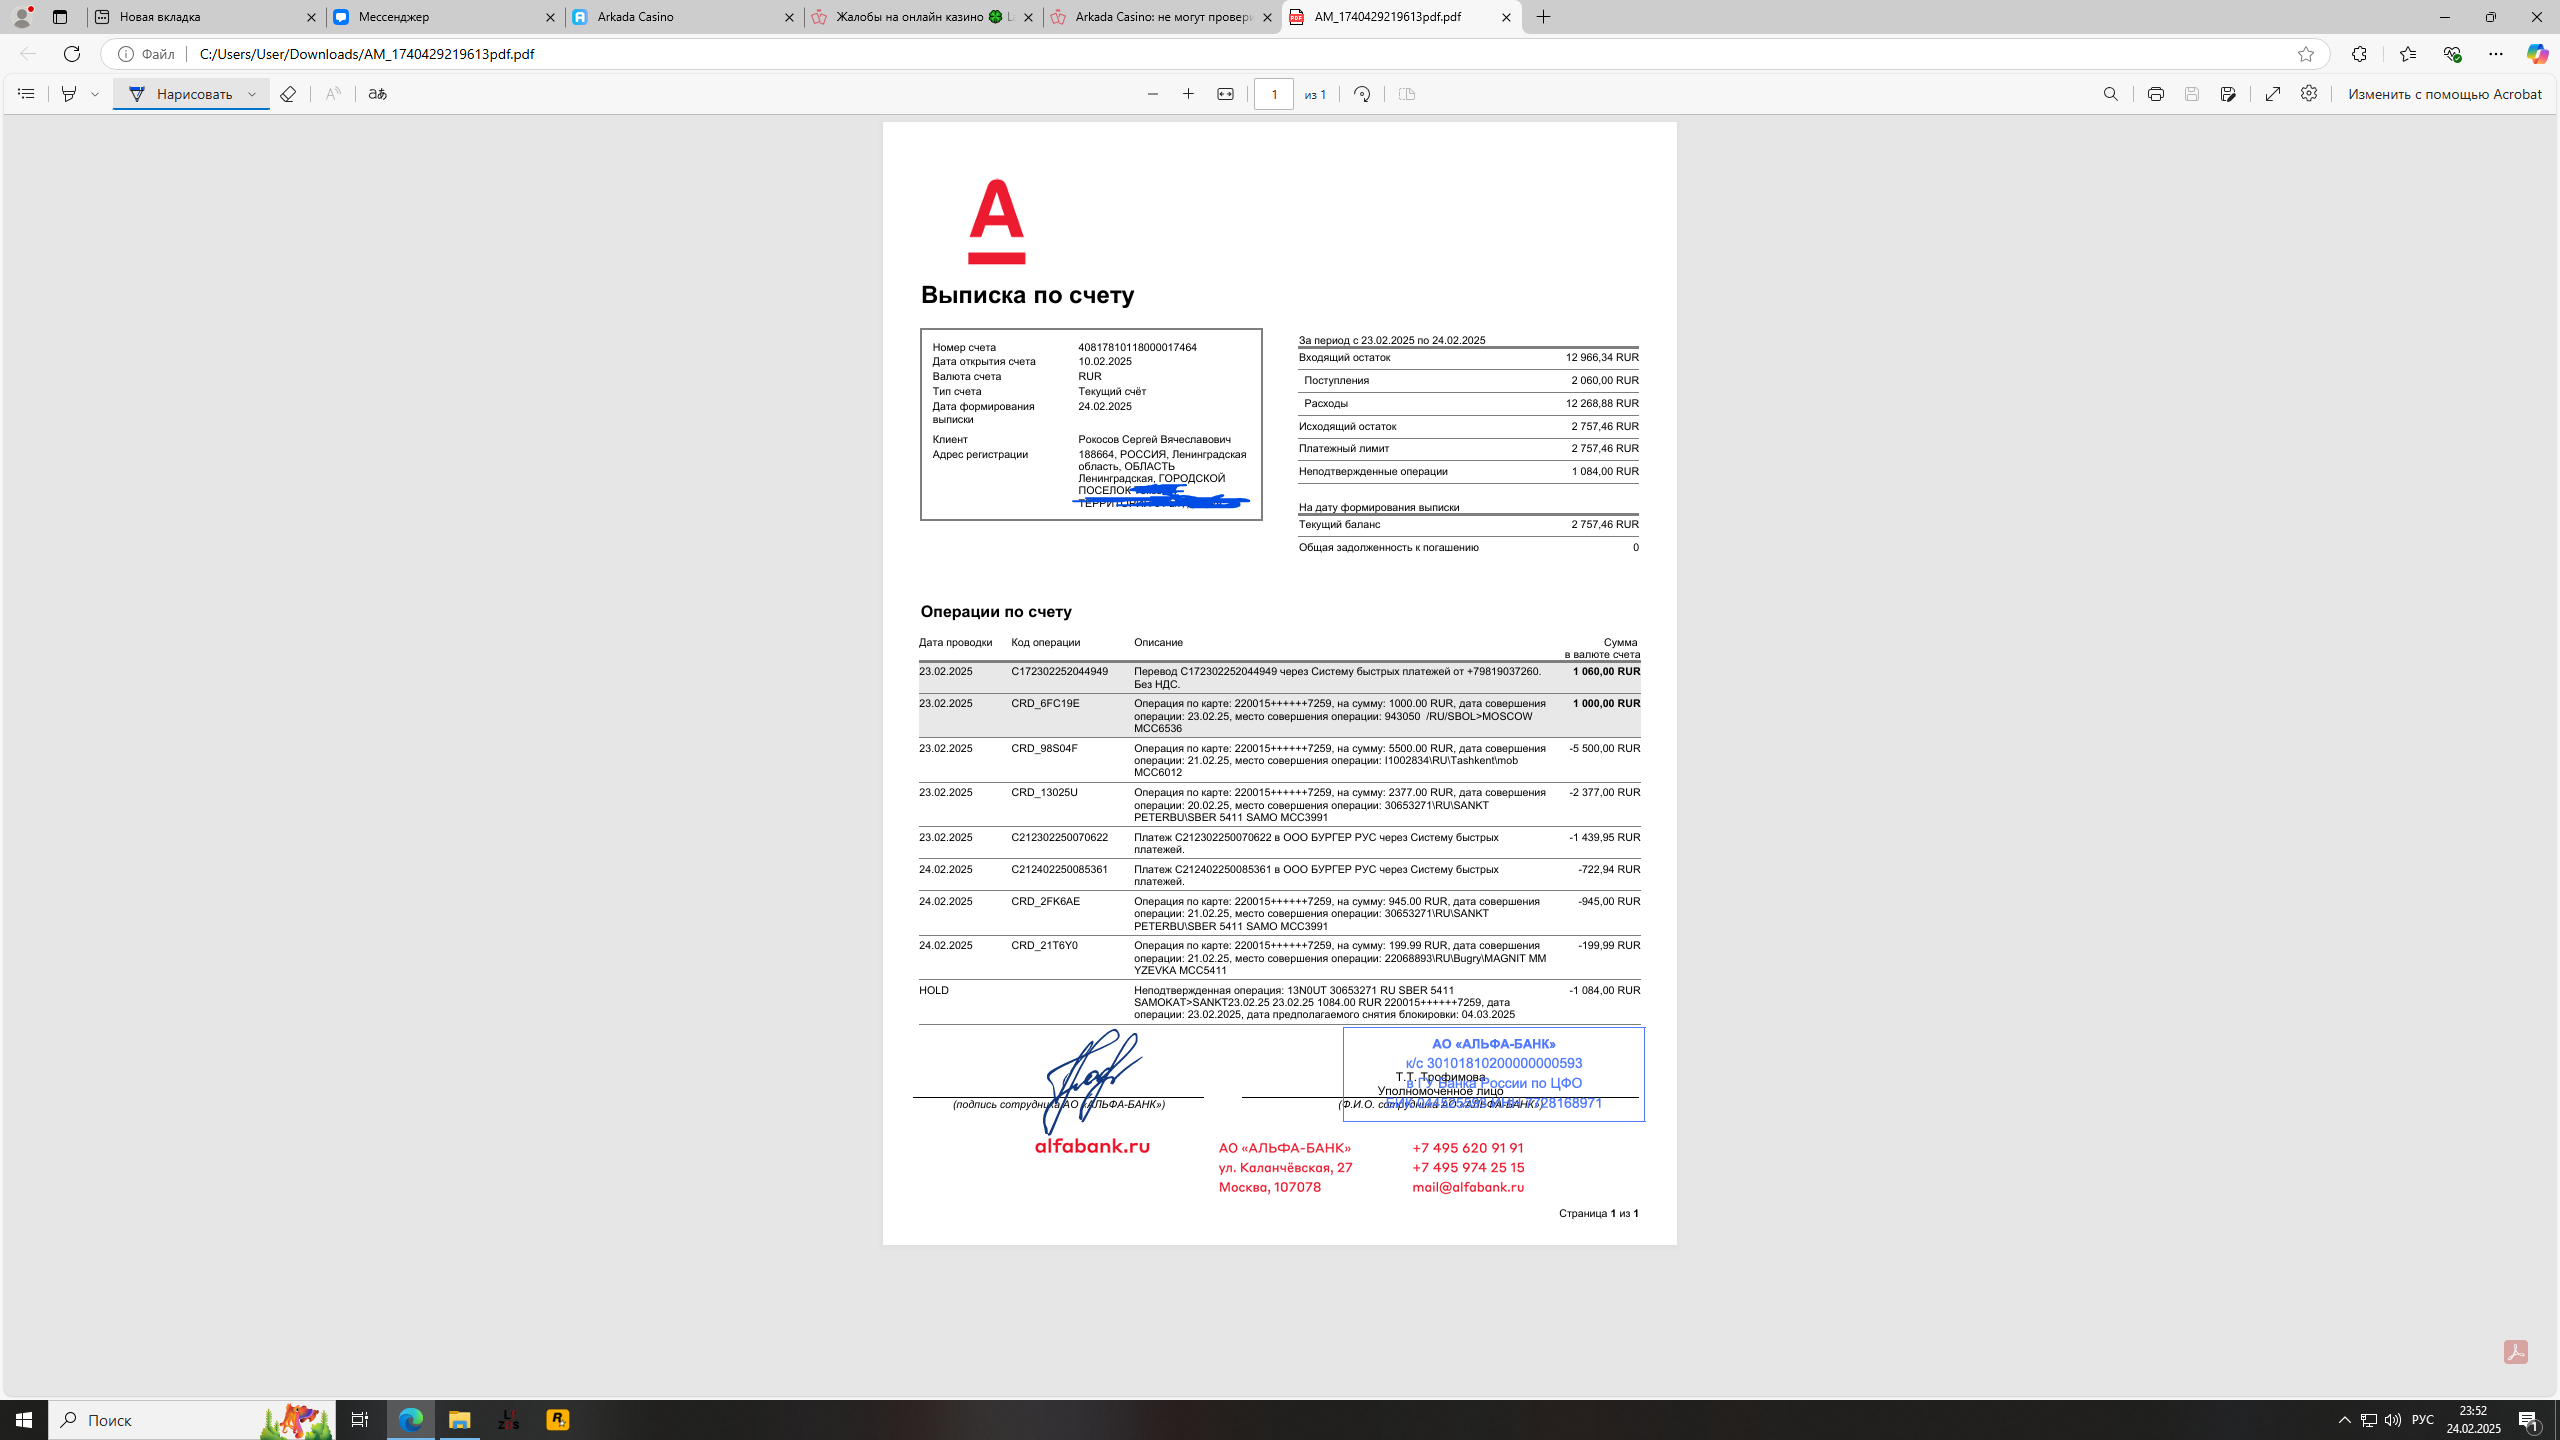Print the bank statement PDF
The height and width of the screenshot is (1440, 2560).
tap(2156, 94)
